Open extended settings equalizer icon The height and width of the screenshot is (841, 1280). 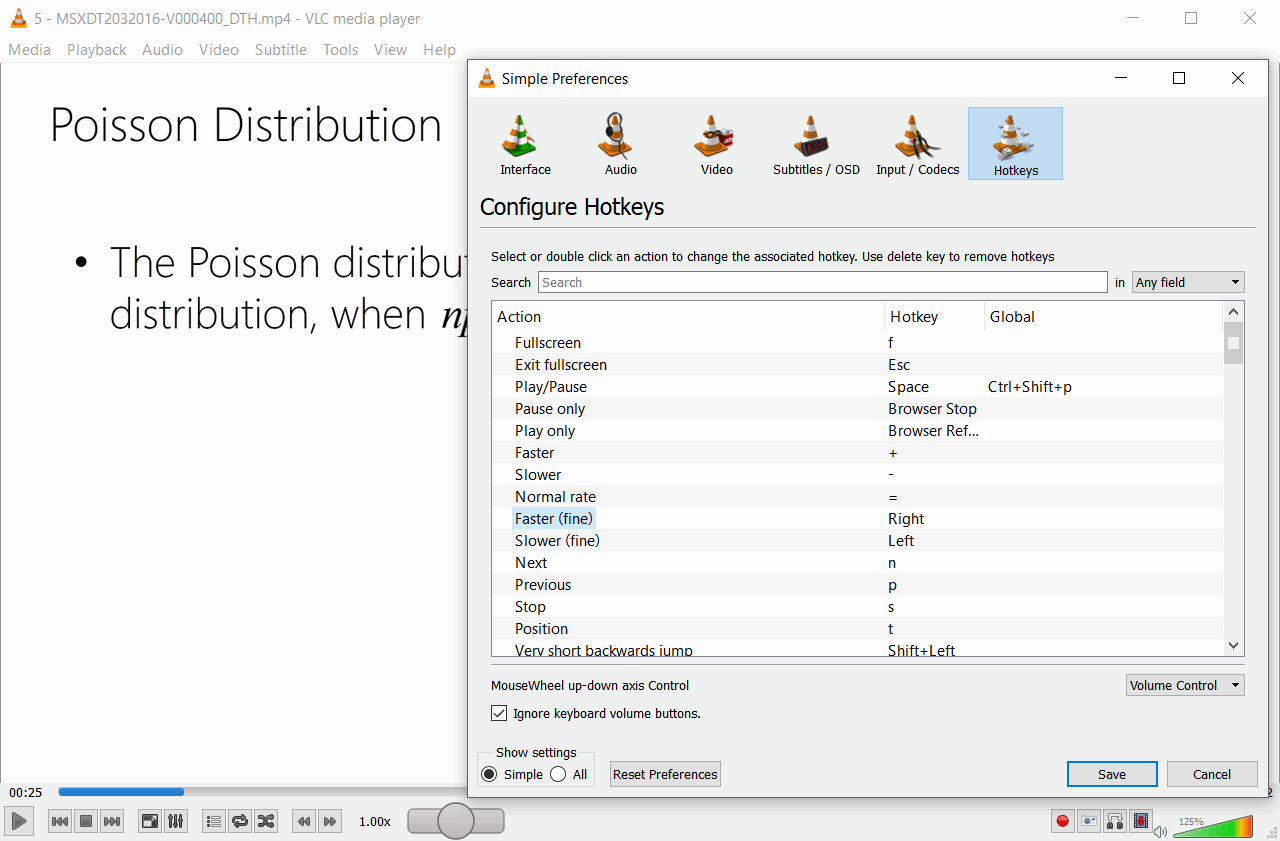(x=176, y=821)
